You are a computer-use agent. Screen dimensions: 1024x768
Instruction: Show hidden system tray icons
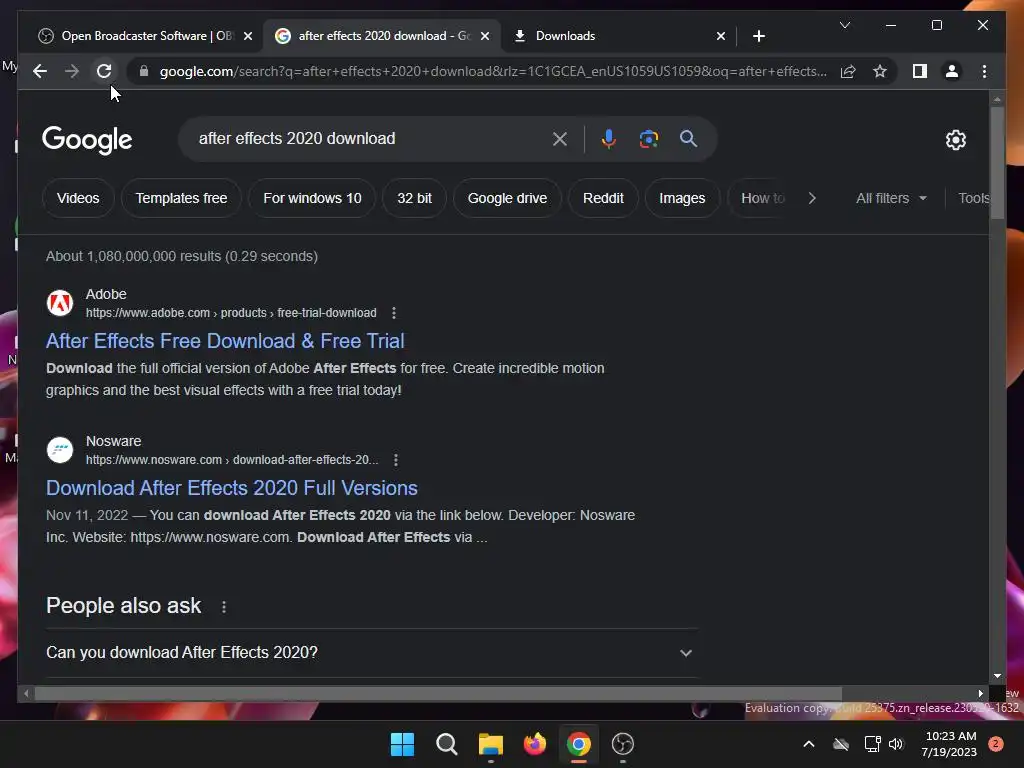pyautogui.click(x=808, y=744)
